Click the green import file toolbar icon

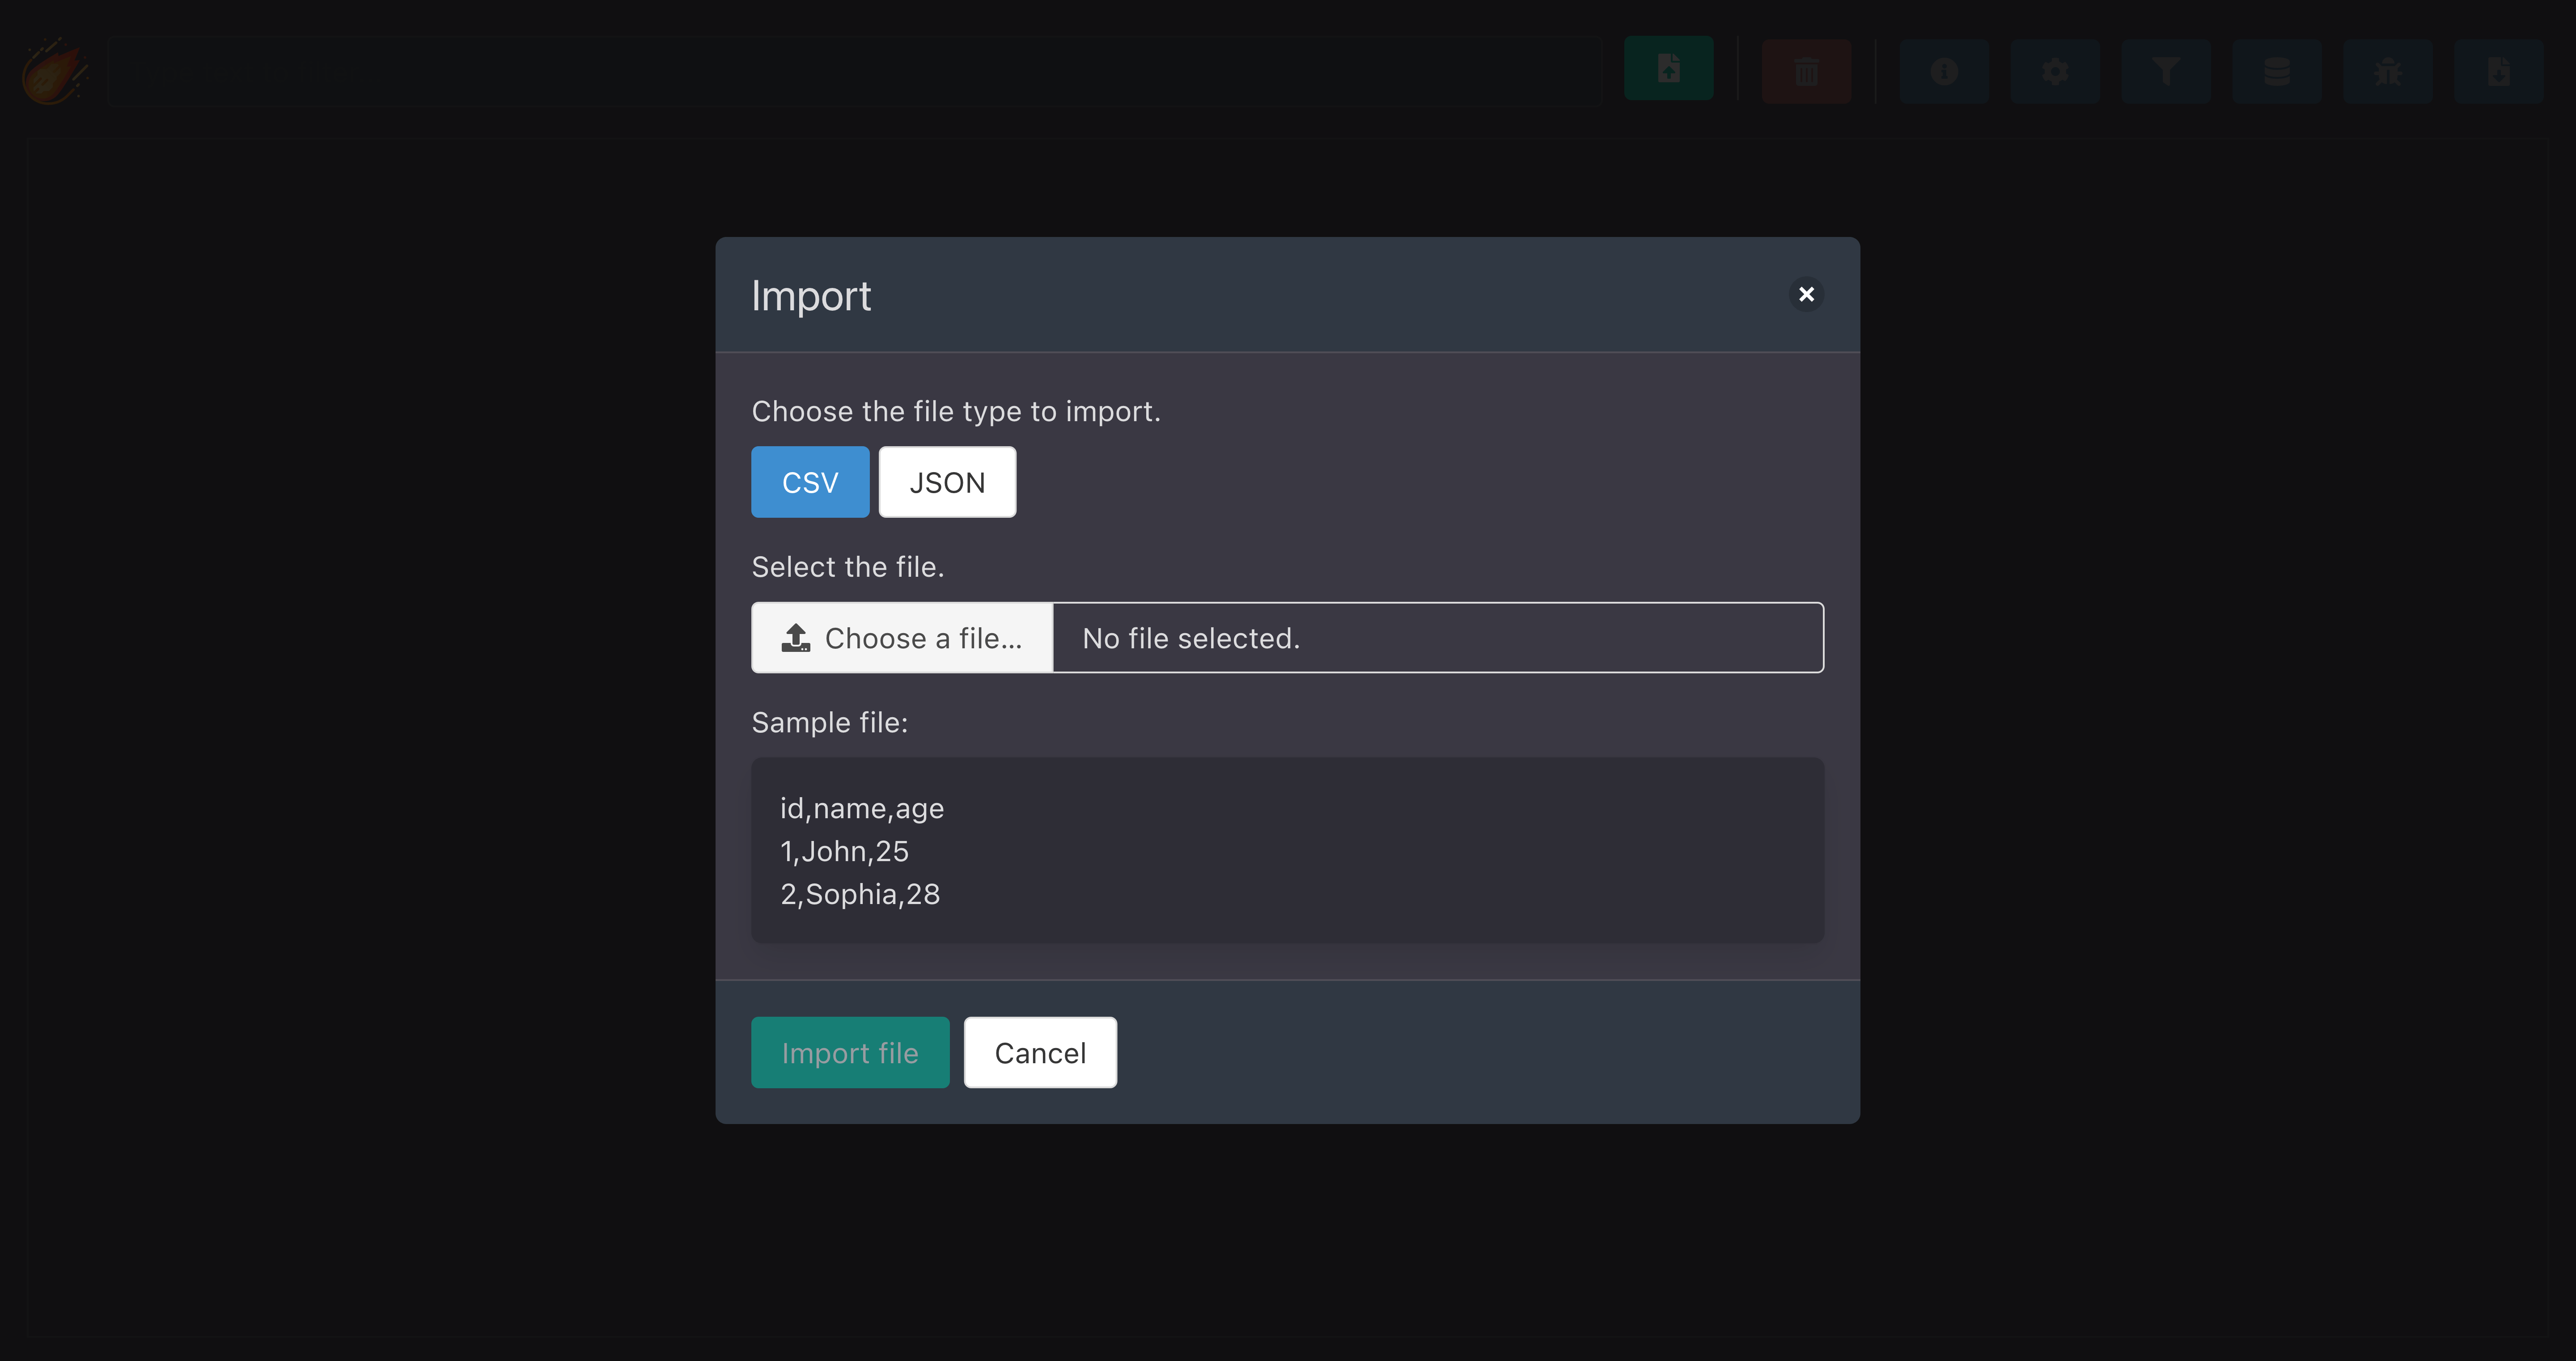click(1668, 69)
